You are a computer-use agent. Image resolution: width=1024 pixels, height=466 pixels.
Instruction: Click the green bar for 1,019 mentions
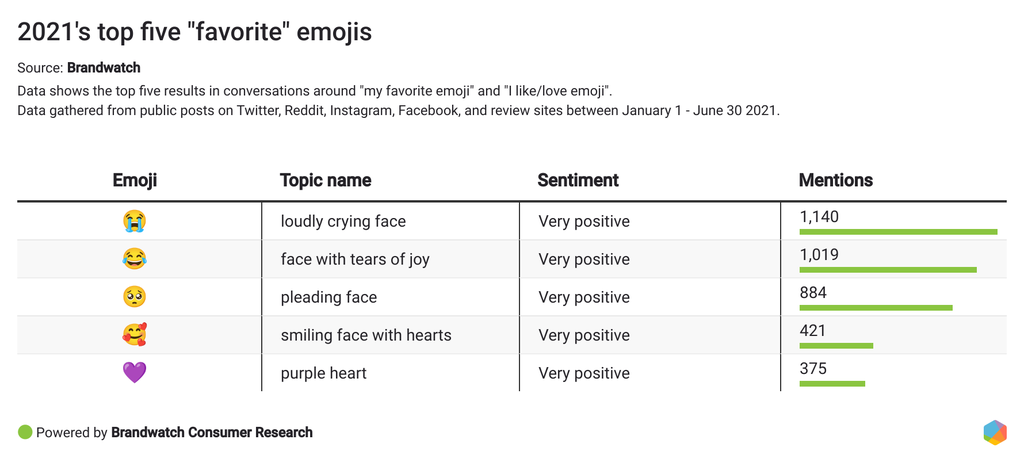pyautogui.click(x=888, y=270)
